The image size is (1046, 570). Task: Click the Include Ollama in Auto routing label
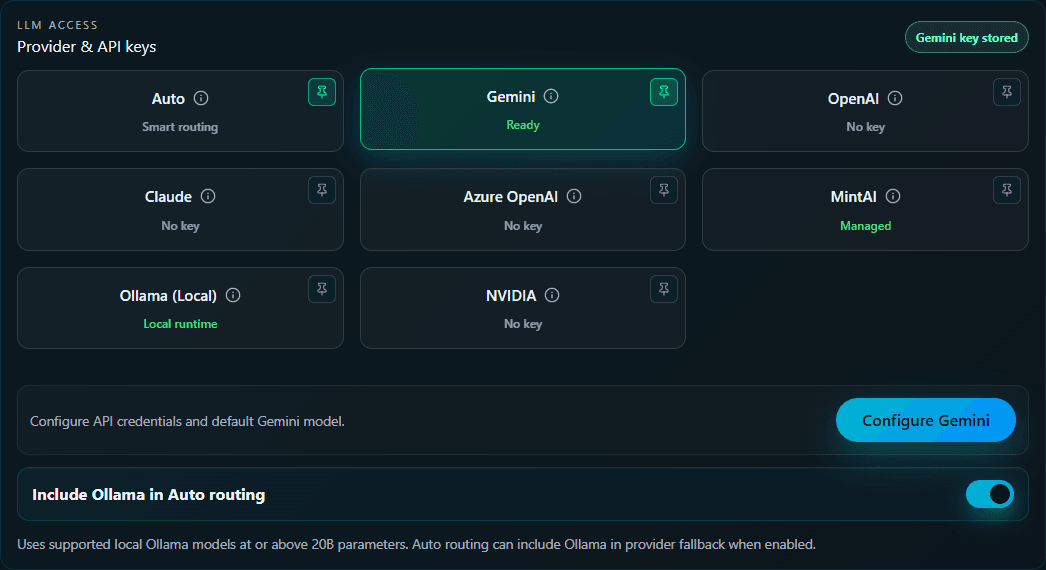(x=149, y=495)
